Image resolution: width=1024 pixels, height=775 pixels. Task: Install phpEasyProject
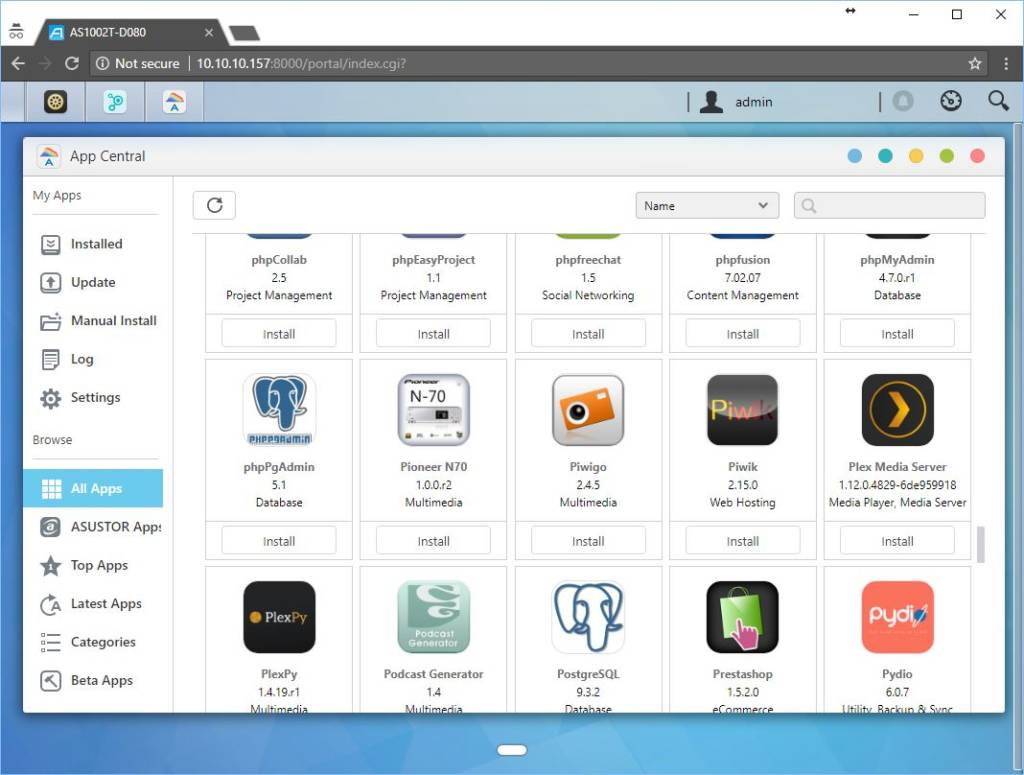point(434,334)
